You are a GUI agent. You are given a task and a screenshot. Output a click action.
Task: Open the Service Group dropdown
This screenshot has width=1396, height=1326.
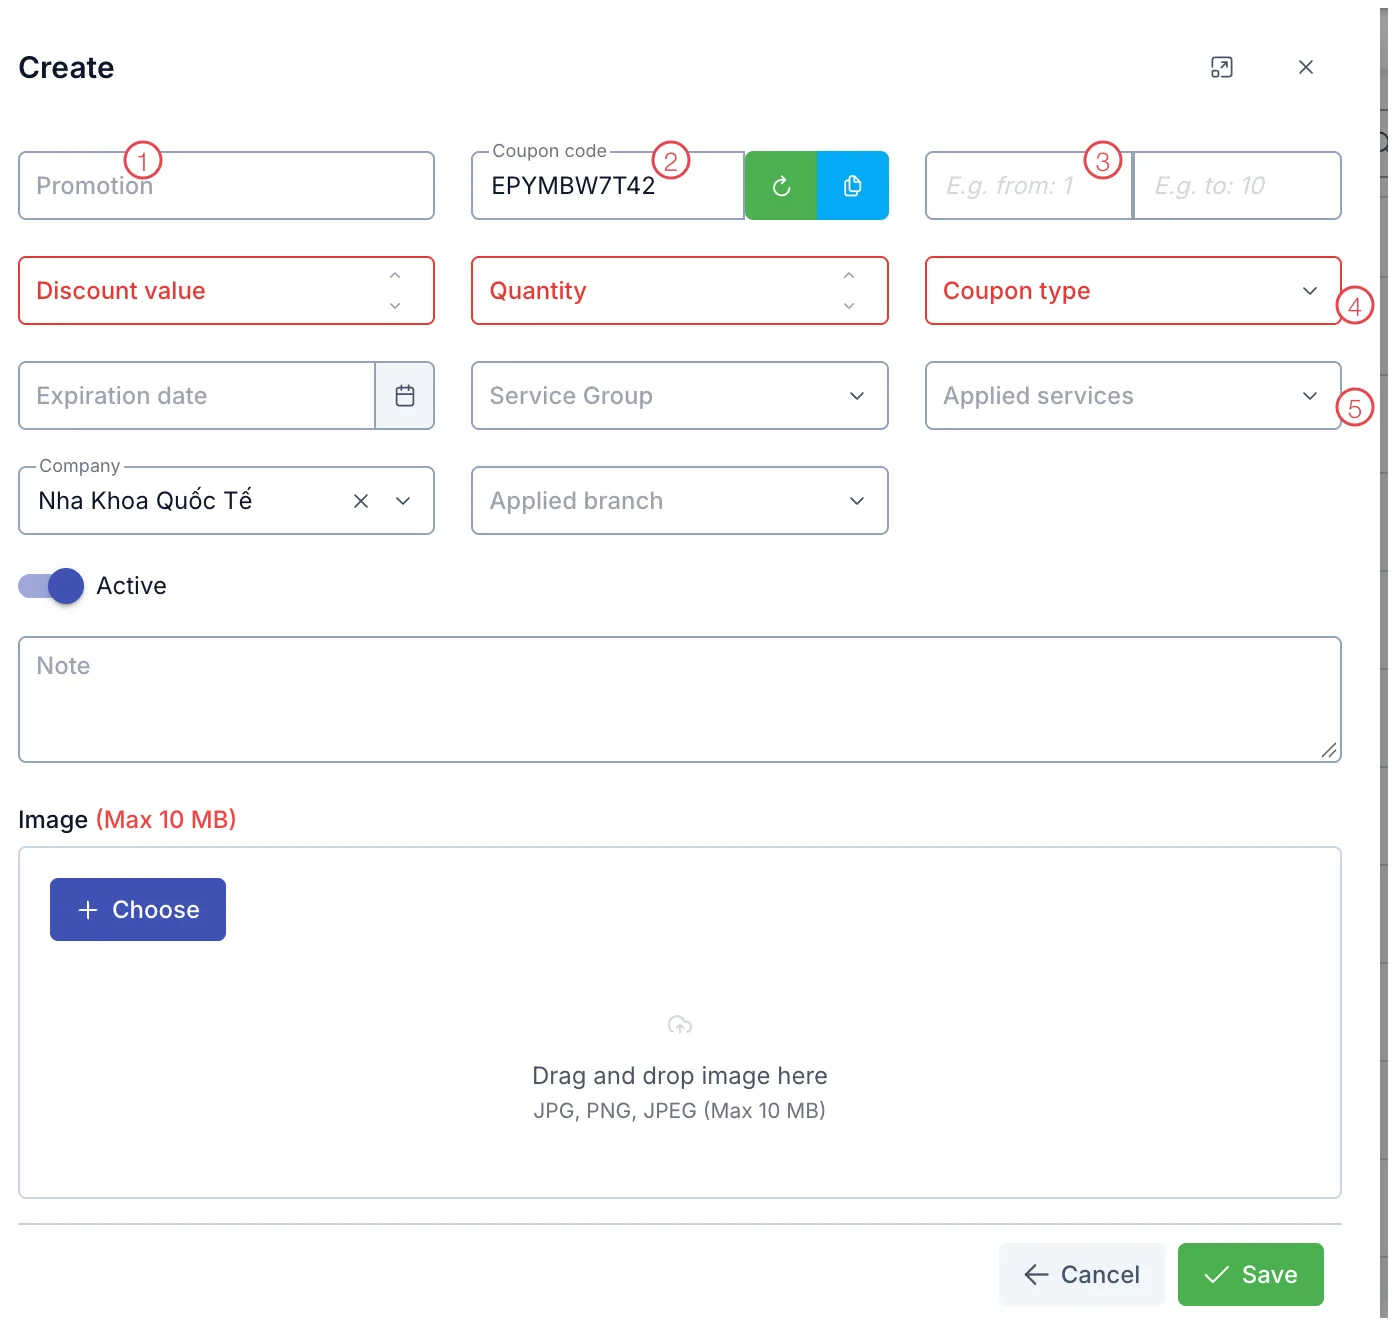pos(680,396)
